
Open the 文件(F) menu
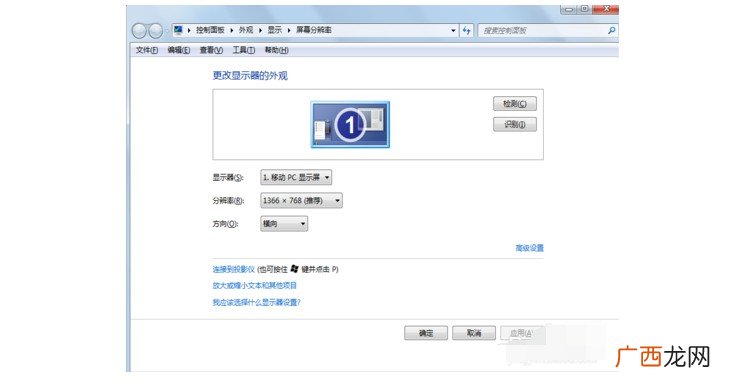(147, 50)
